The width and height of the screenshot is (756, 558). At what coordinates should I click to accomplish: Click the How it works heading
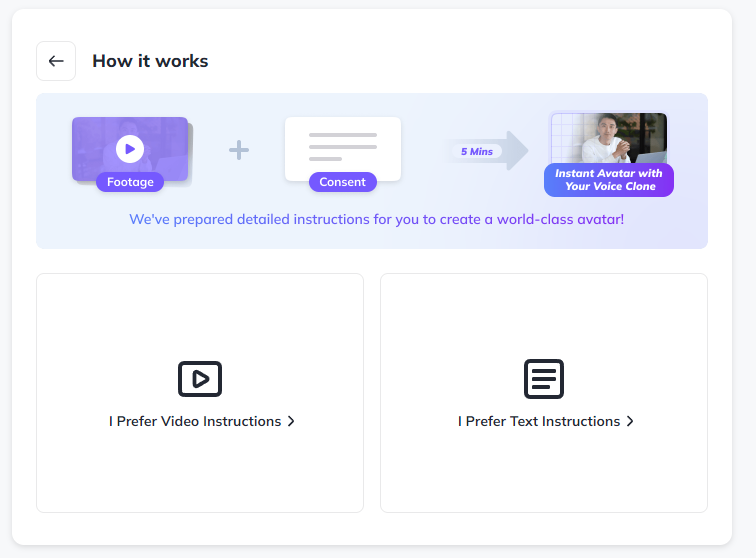click(x=150, y=61)
